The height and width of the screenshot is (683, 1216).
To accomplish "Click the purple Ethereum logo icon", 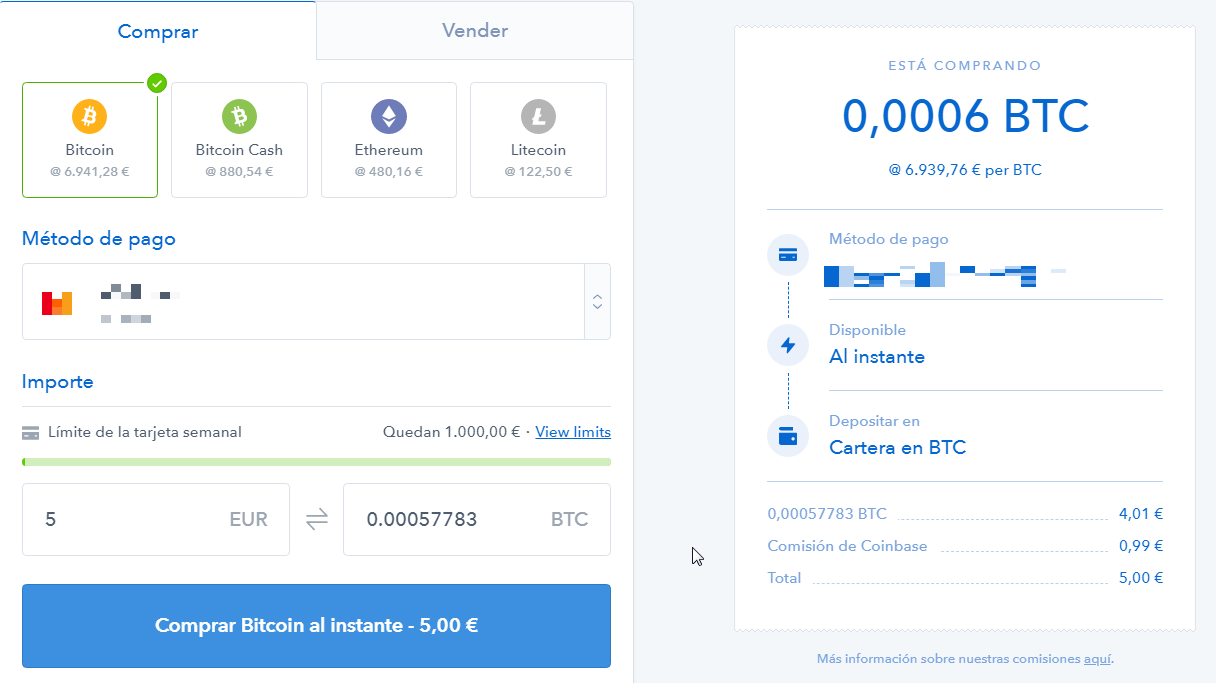I will [x=388, y=117].
